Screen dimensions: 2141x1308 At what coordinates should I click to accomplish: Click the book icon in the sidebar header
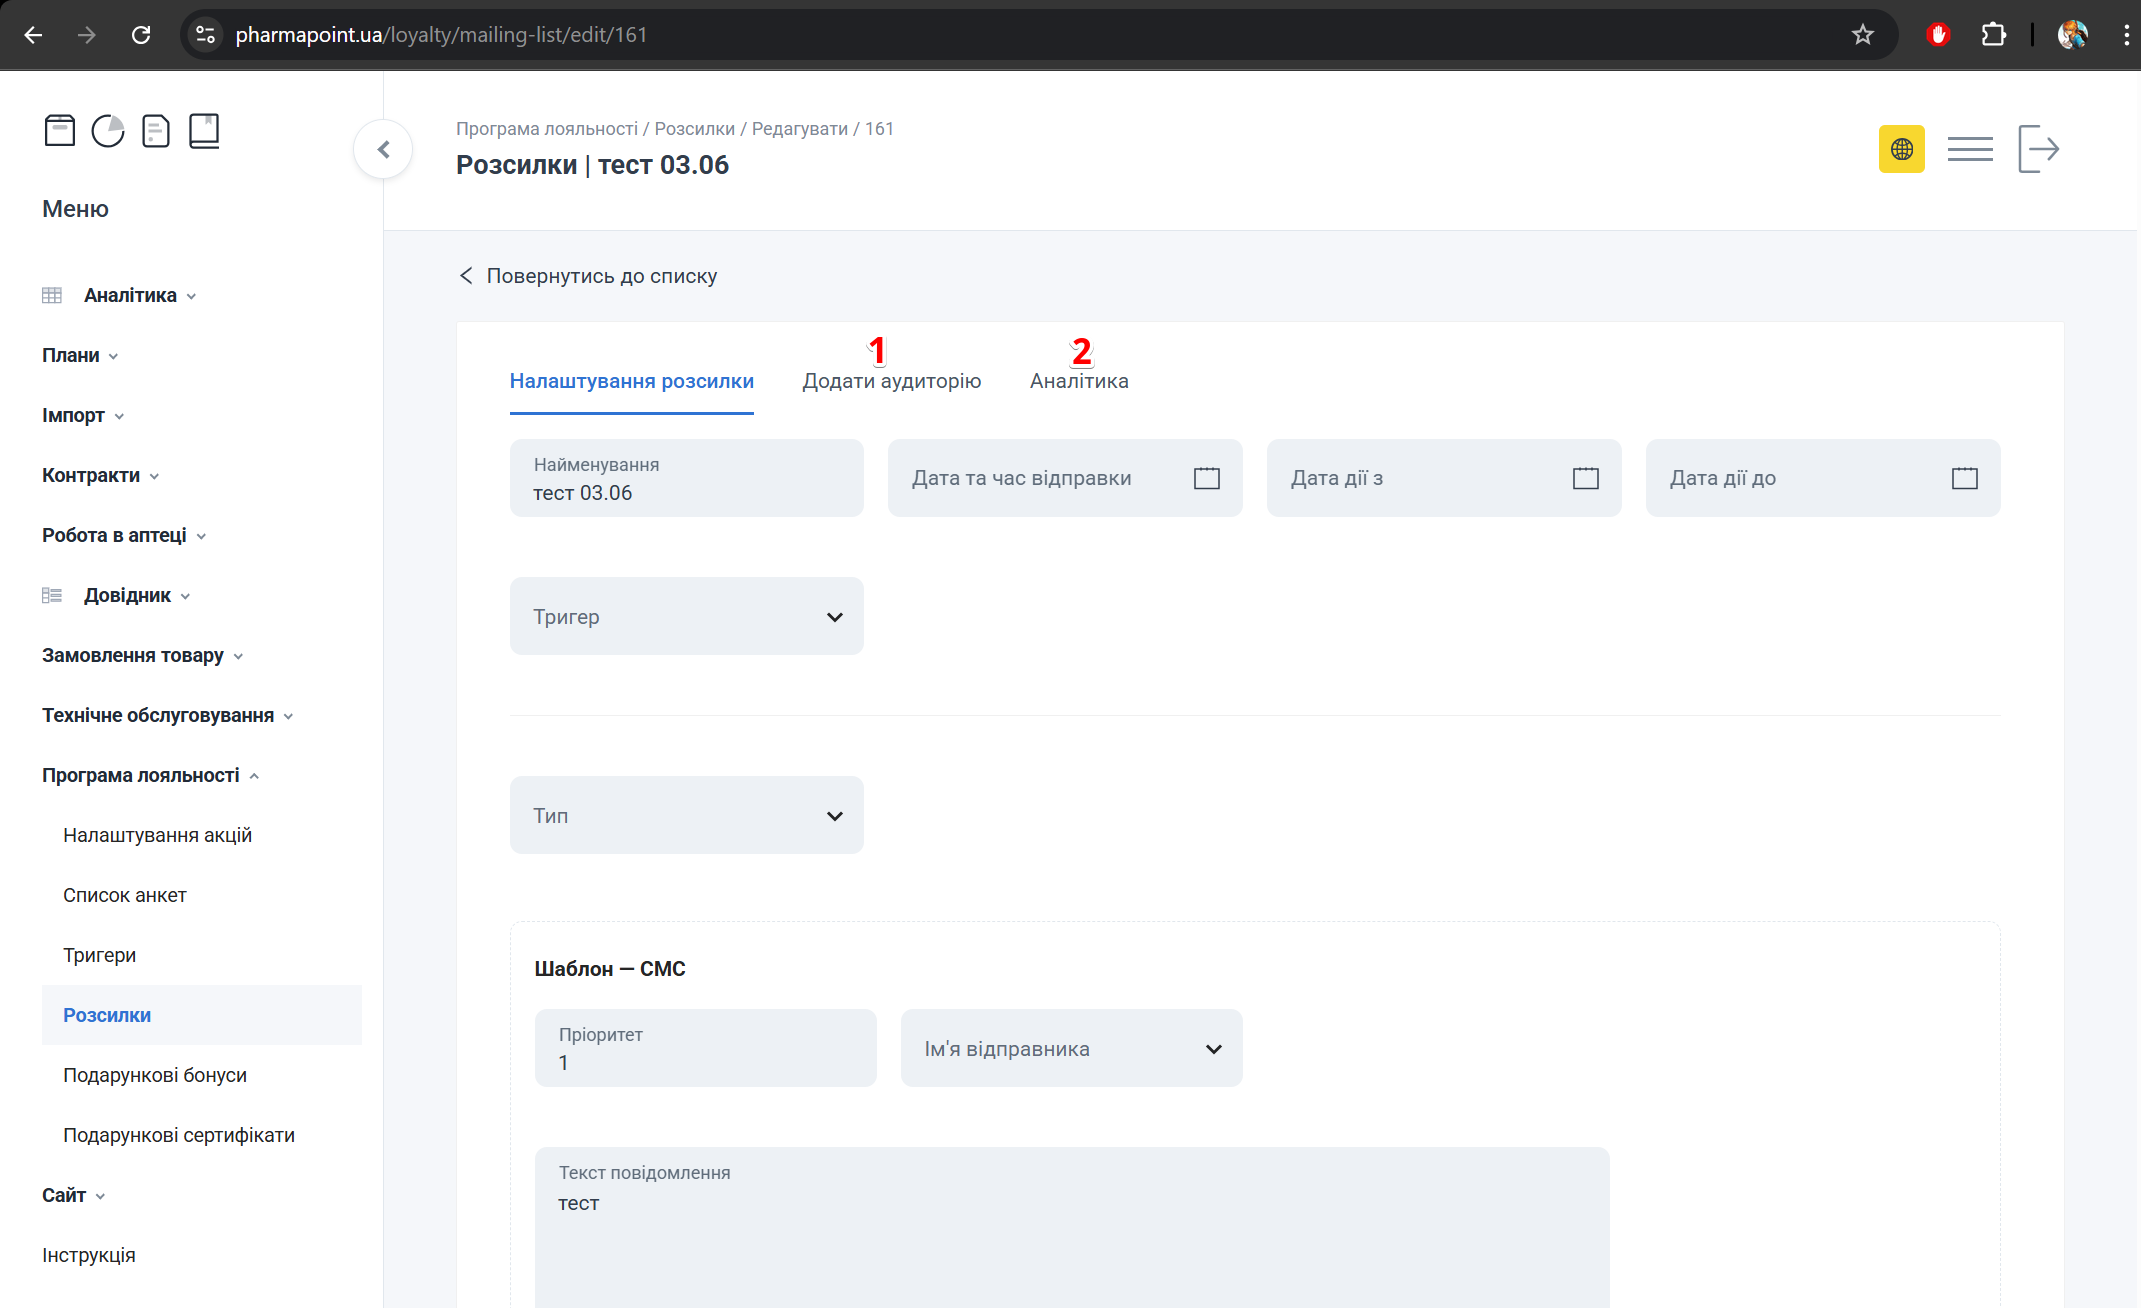point(204,130)
